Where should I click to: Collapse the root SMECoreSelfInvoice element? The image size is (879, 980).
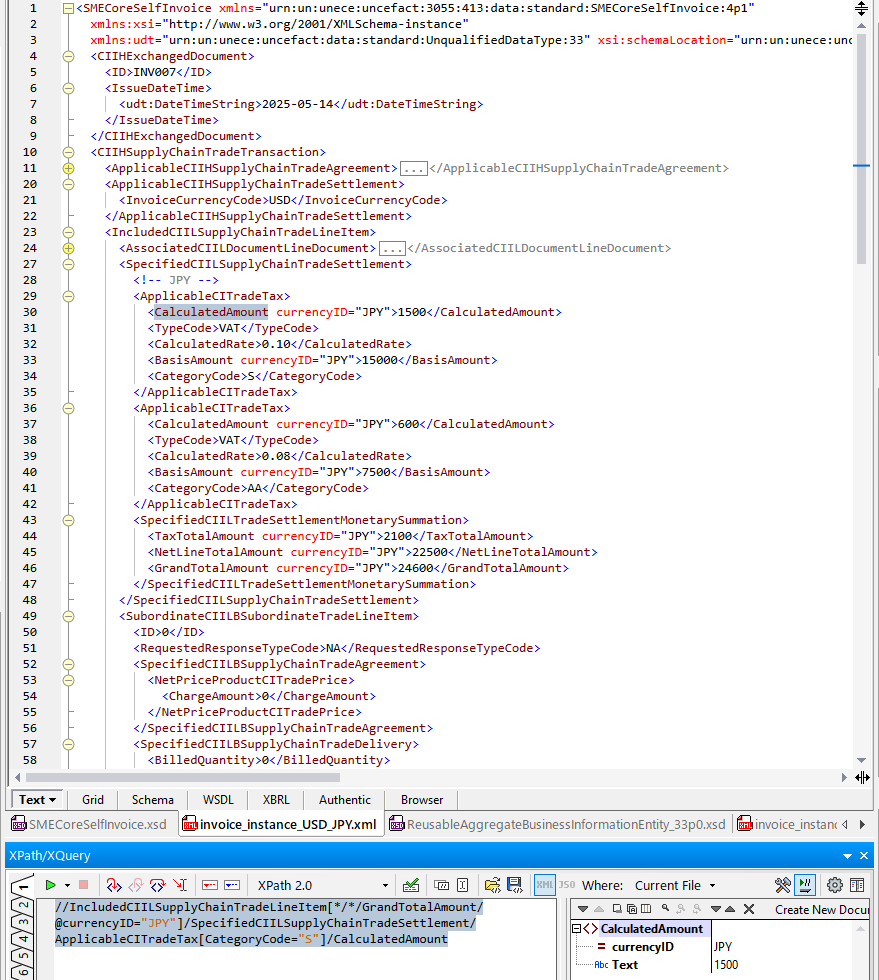(x=69, y=9)
